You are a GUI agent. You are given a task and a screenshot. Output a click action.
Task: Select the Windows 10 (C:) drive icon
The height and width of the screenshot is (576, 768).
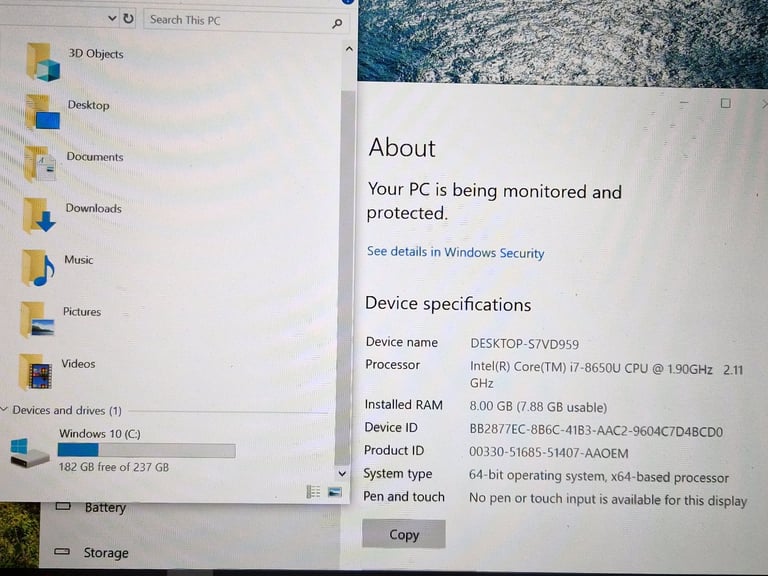(29, 453)
